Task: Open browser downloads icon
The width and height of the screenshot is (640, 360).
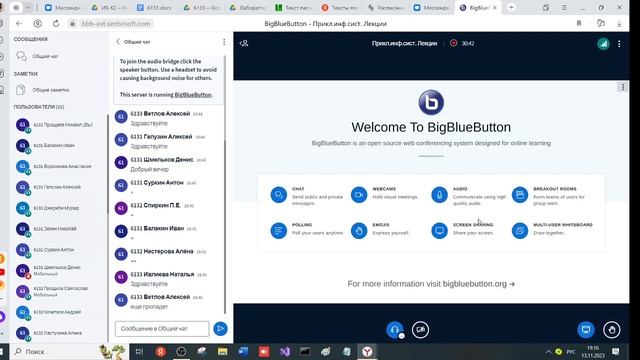Action: pyautogui.click(x=619, y=24)
